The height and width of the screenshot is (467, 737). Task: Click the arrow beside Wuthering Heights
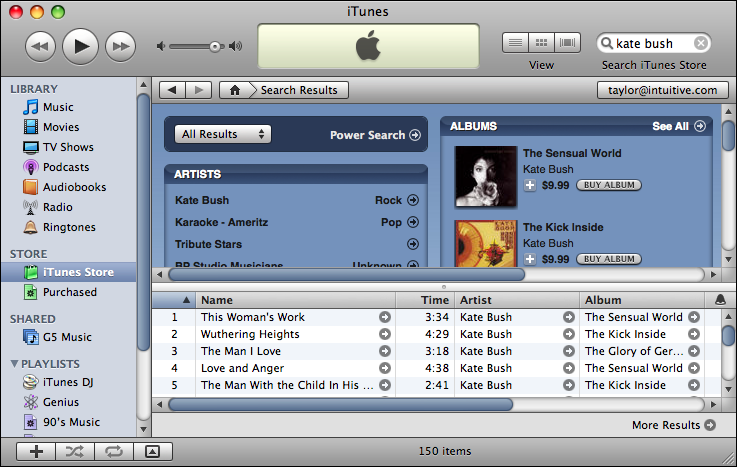click(384, 334)
